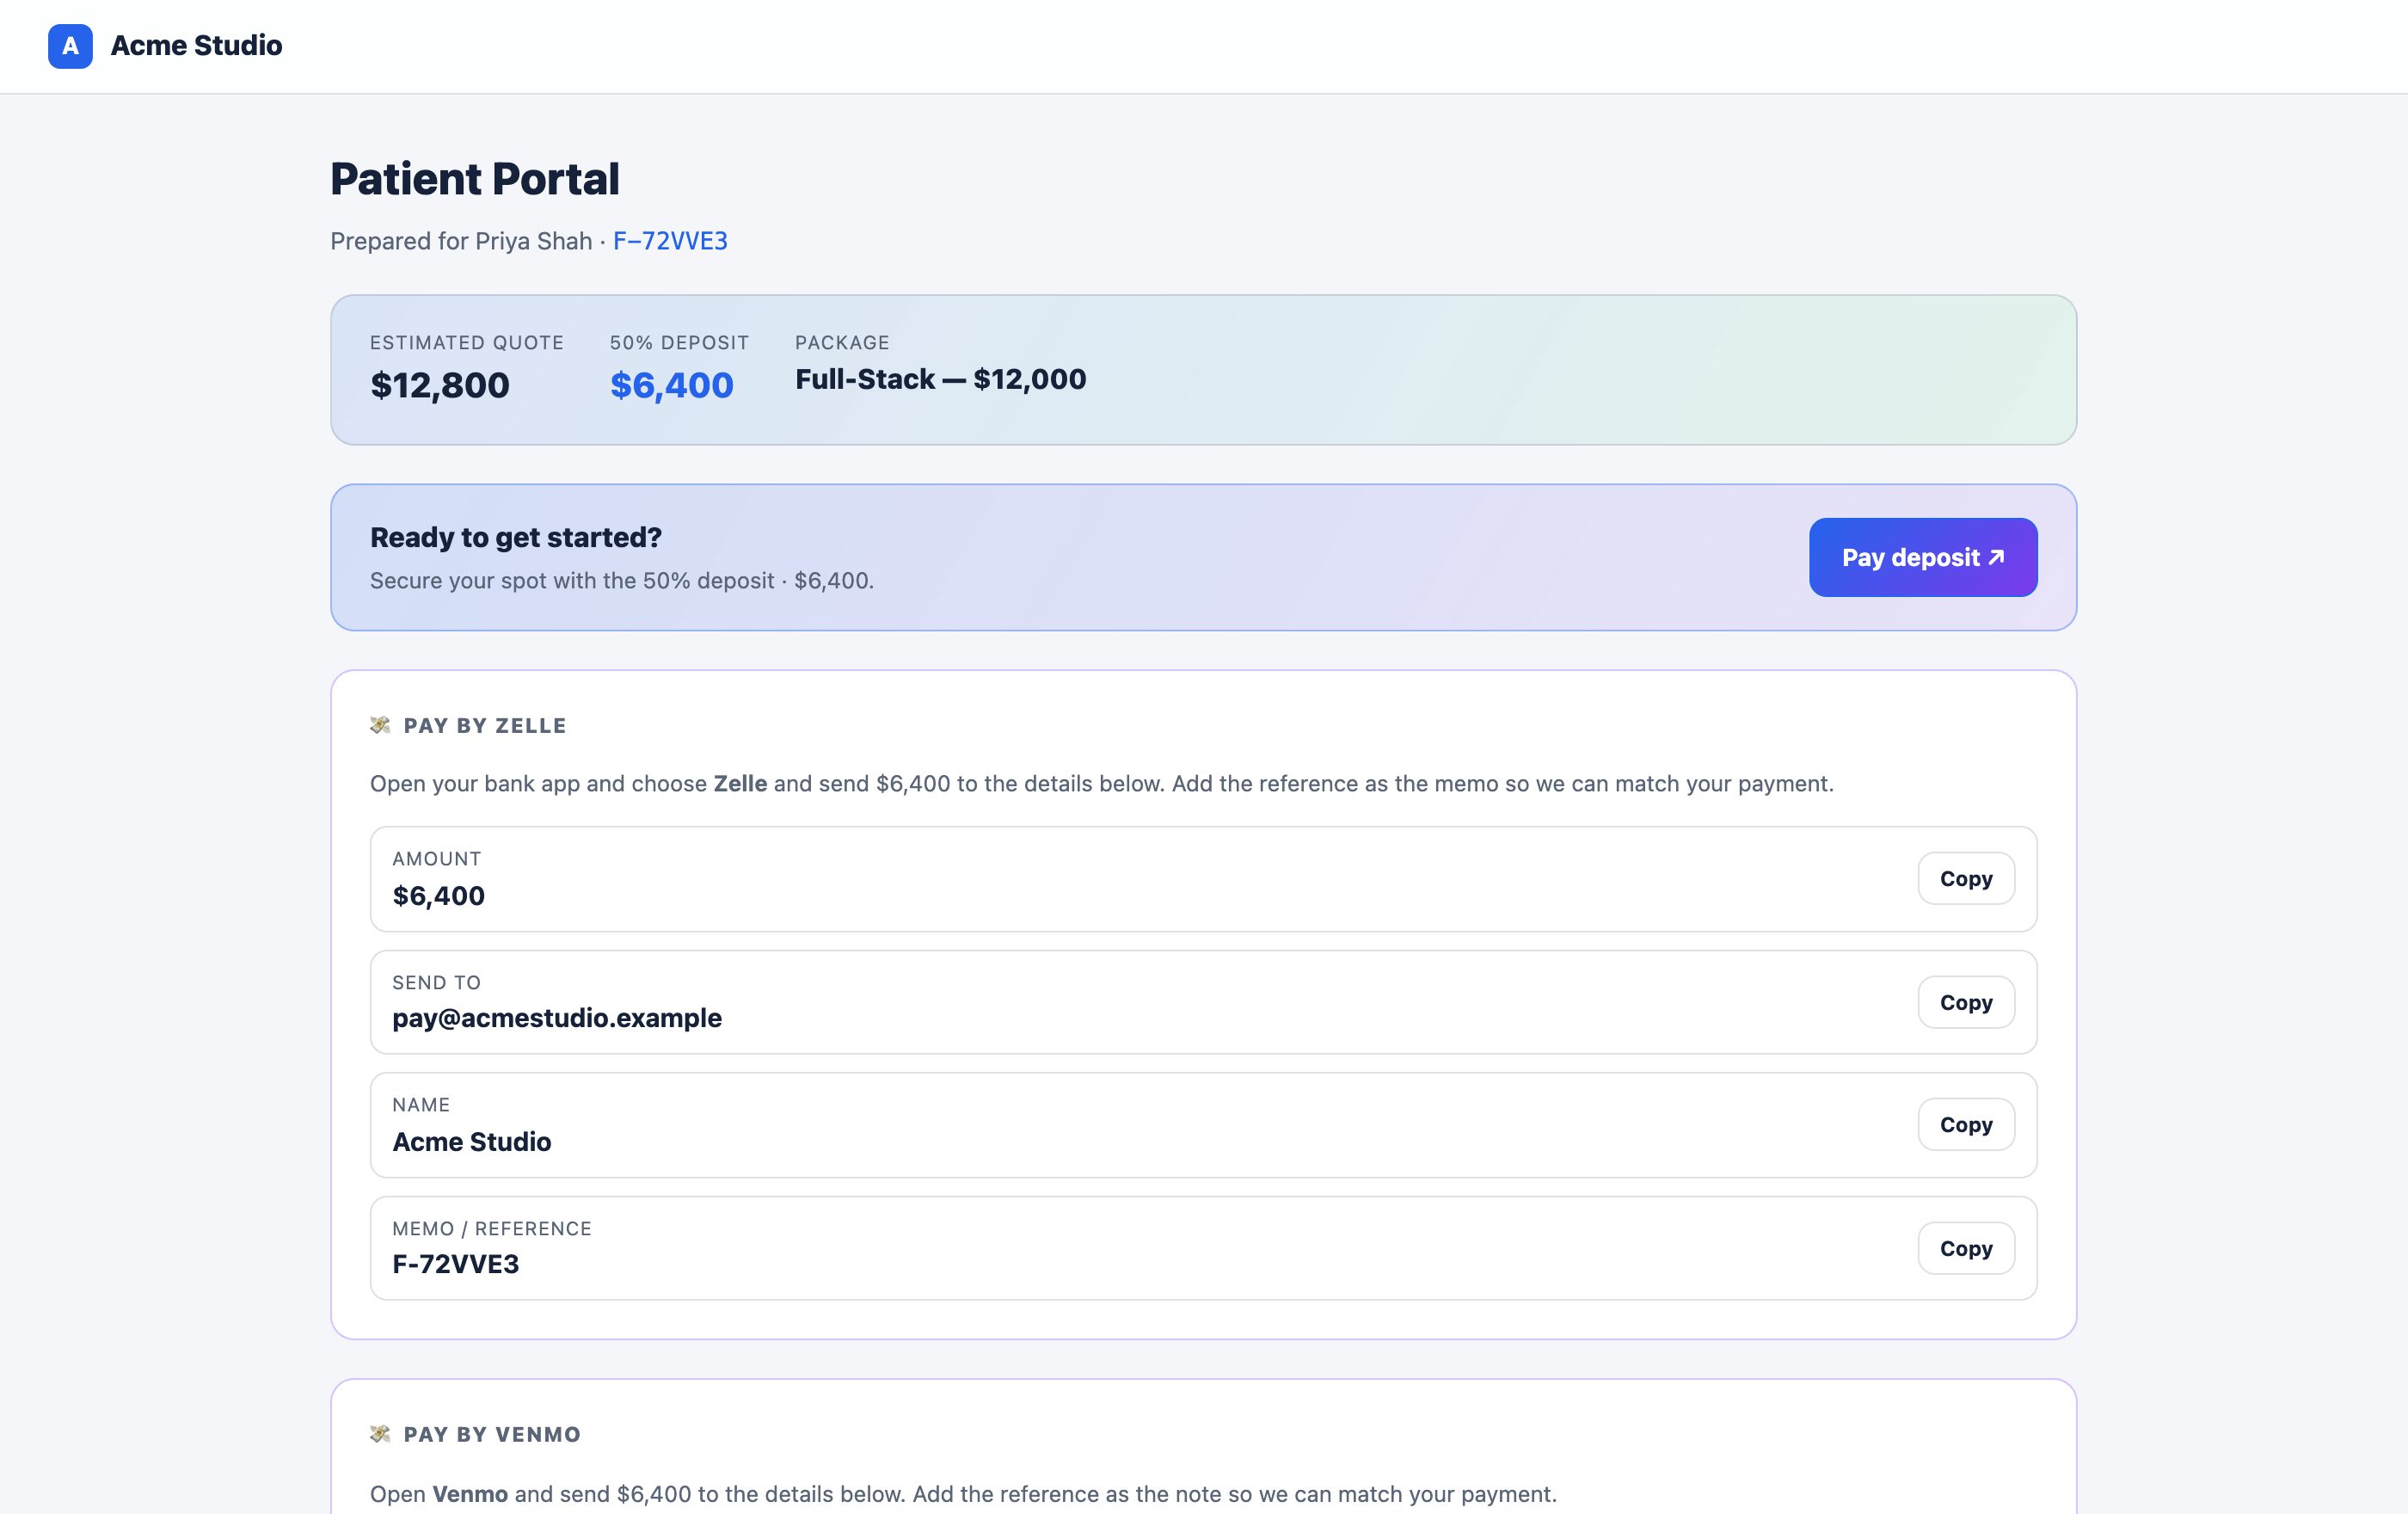Viewport: 2408px width, 1514px height.
Task: Click the ESTIMATED QUOTE label
Action: (x=467, y=343)
